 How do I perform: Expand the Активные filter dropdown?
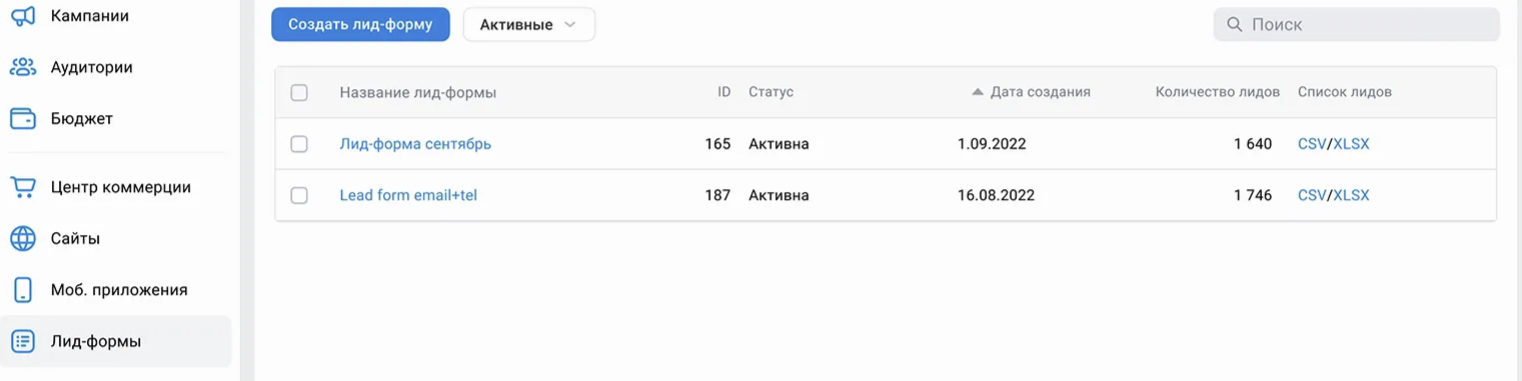click(x=529, y=25)
